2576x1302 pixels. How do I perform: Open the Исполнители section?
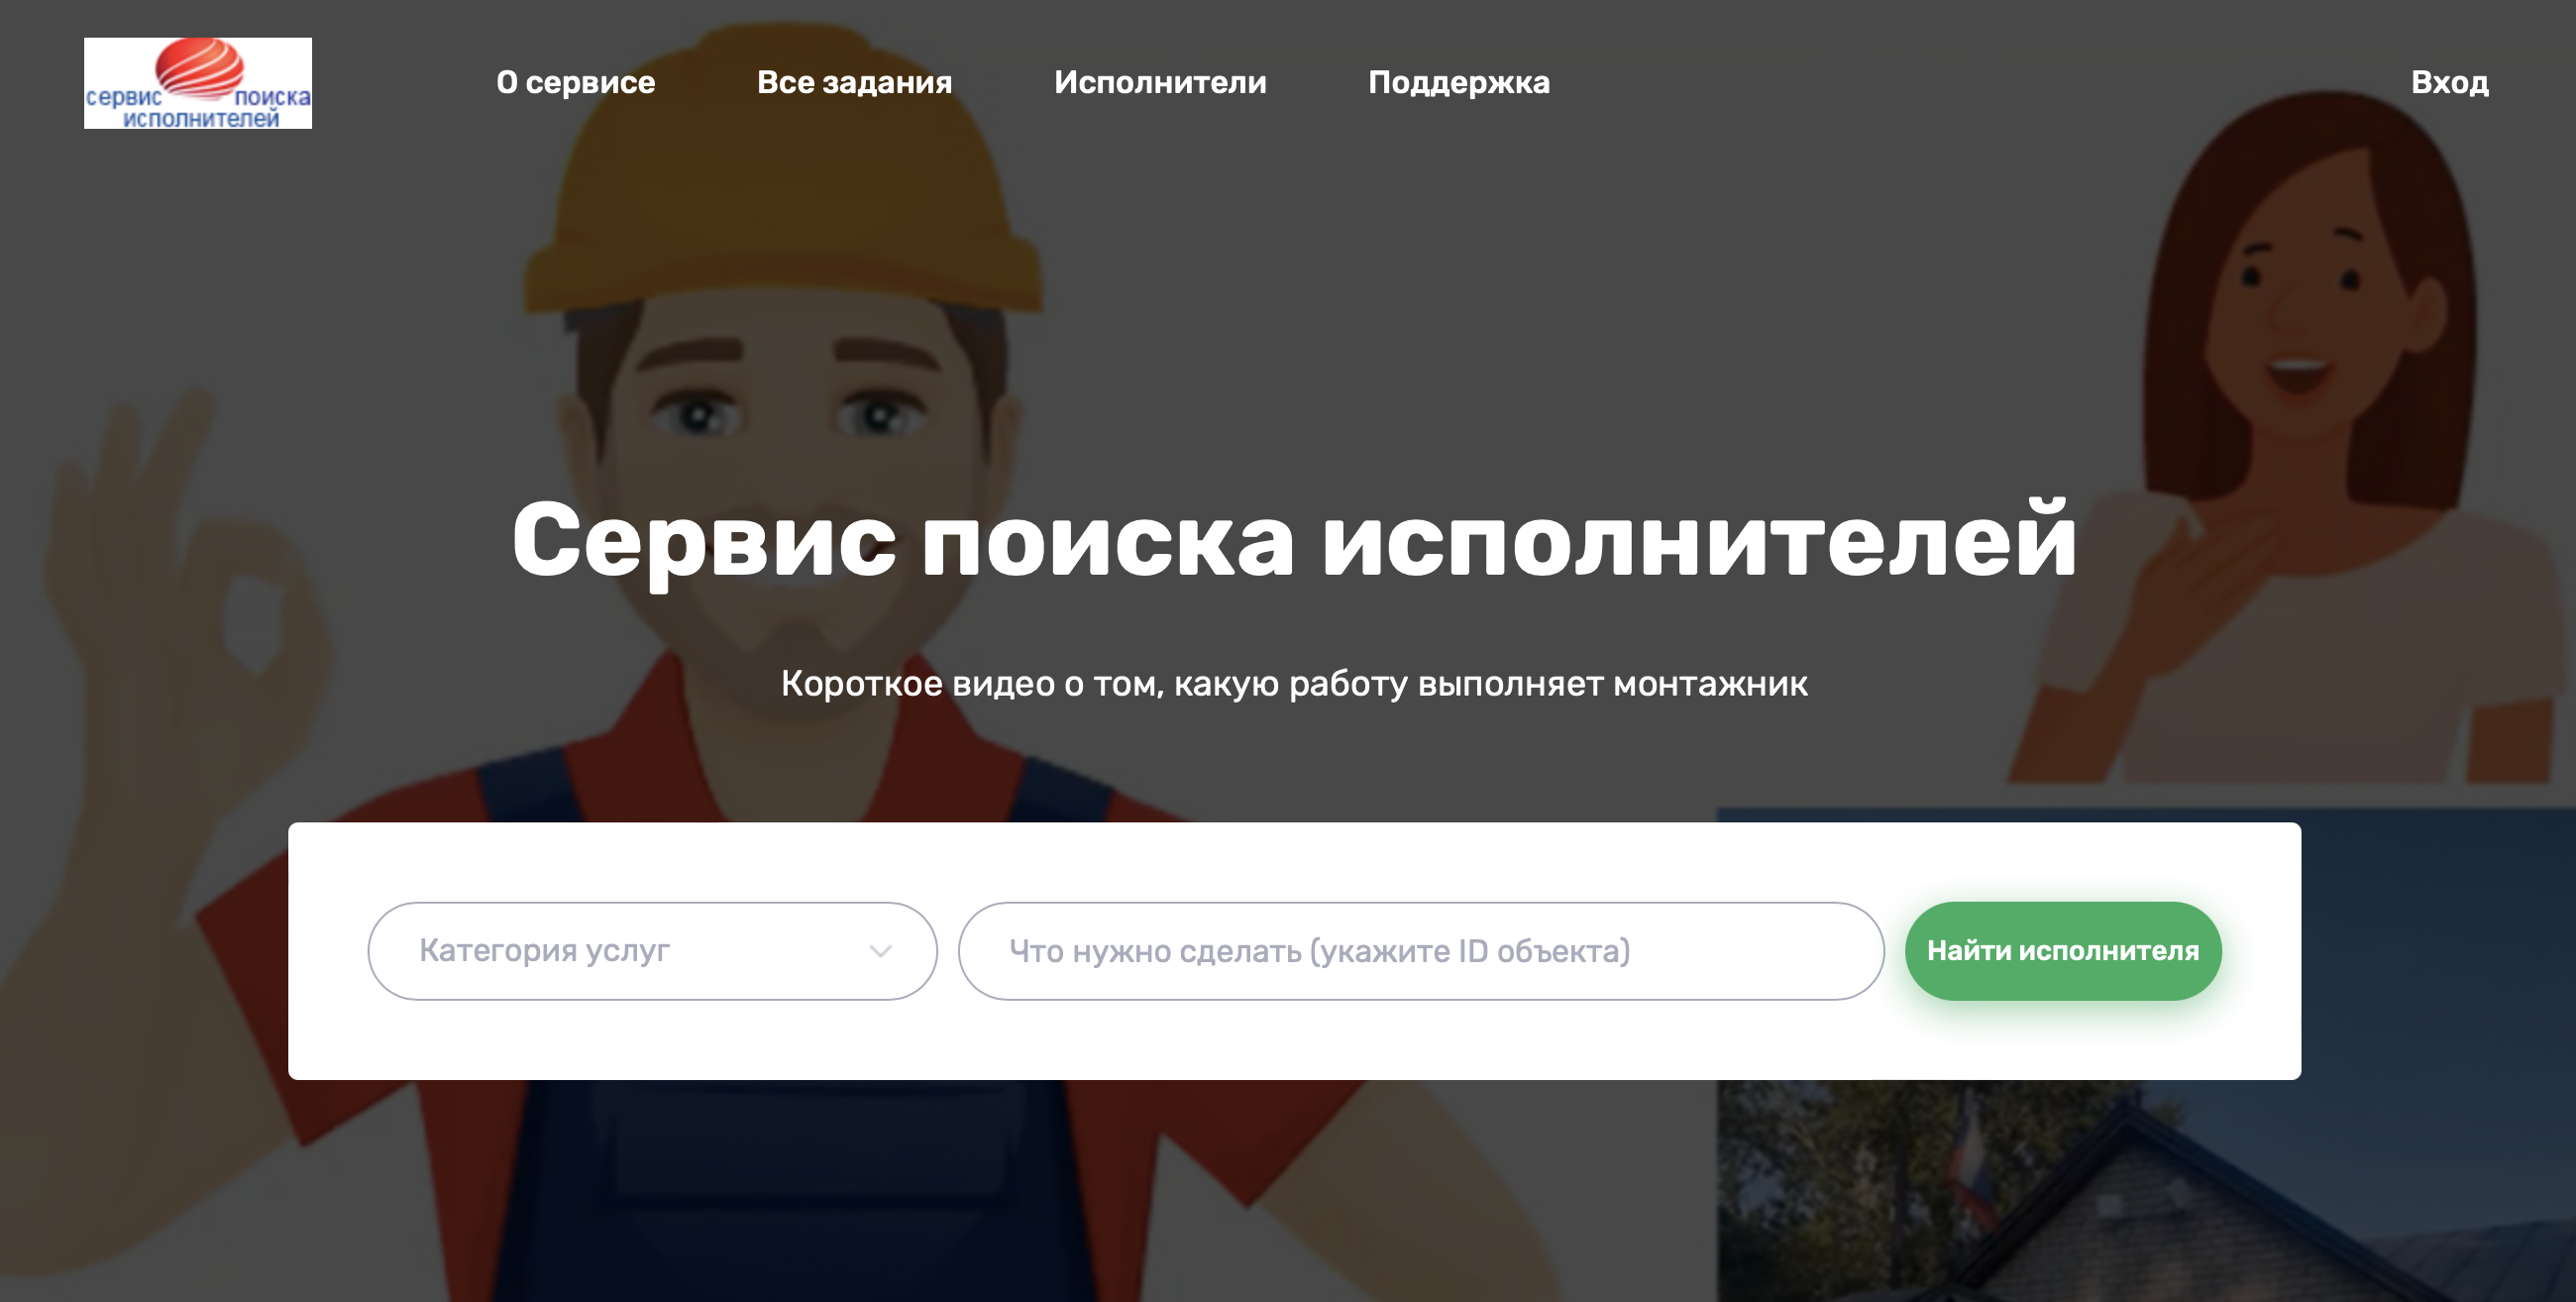coord(1159,82)
